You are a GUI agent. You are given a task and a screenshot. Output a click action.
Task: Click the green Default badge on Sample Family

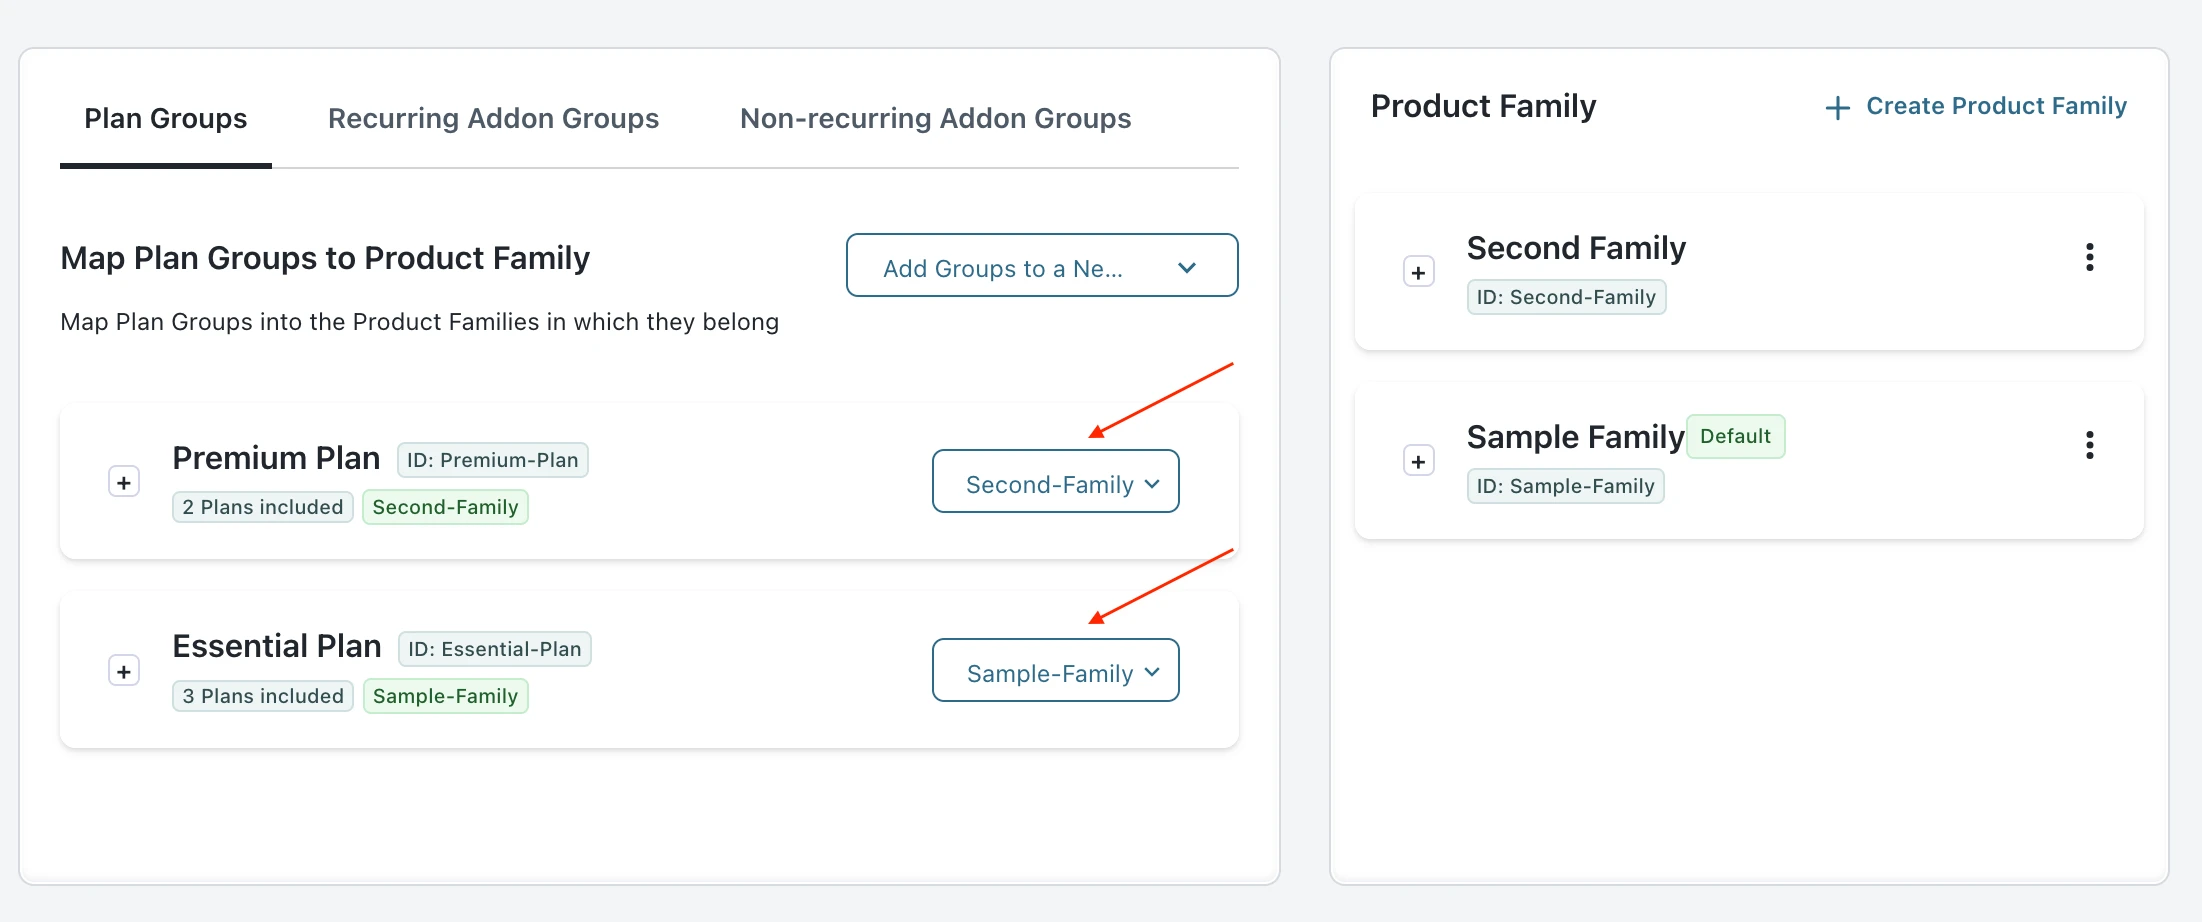pyautogui.click(x=1735, y=437)
